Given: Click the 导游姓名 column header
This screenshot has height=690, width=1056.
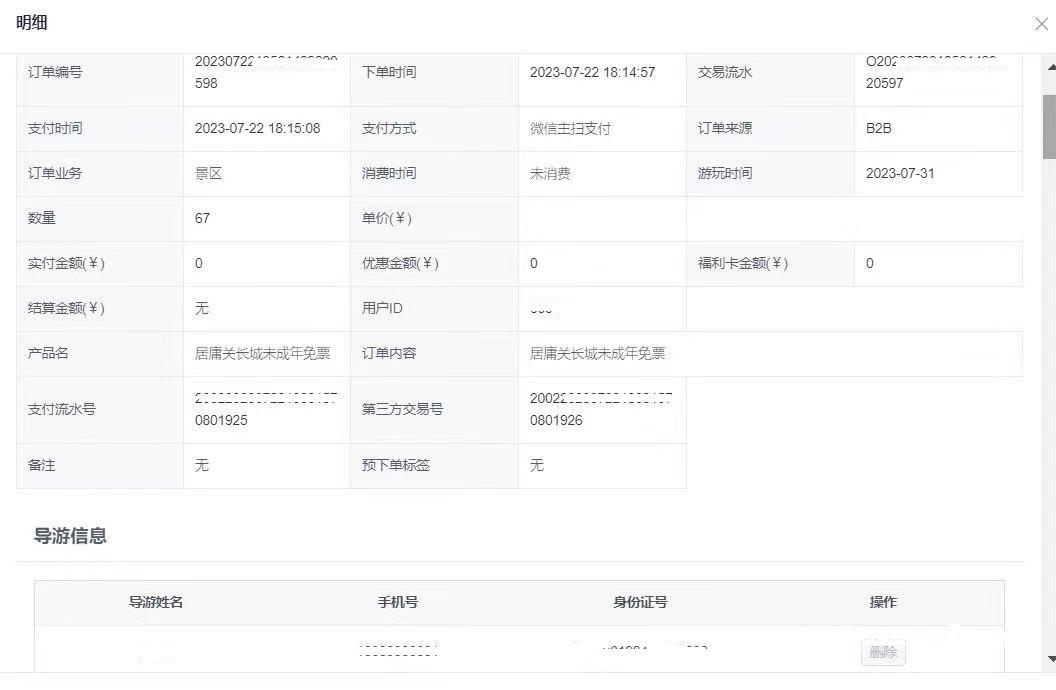Looking at the screenshot, I should (x=155, y=602).
